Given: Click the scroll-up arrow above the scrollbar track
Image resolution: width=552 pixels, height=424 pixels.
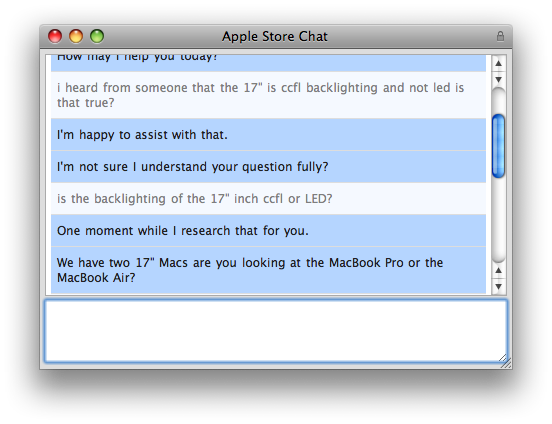Looking at the screenshot, I should coord(498,63).
